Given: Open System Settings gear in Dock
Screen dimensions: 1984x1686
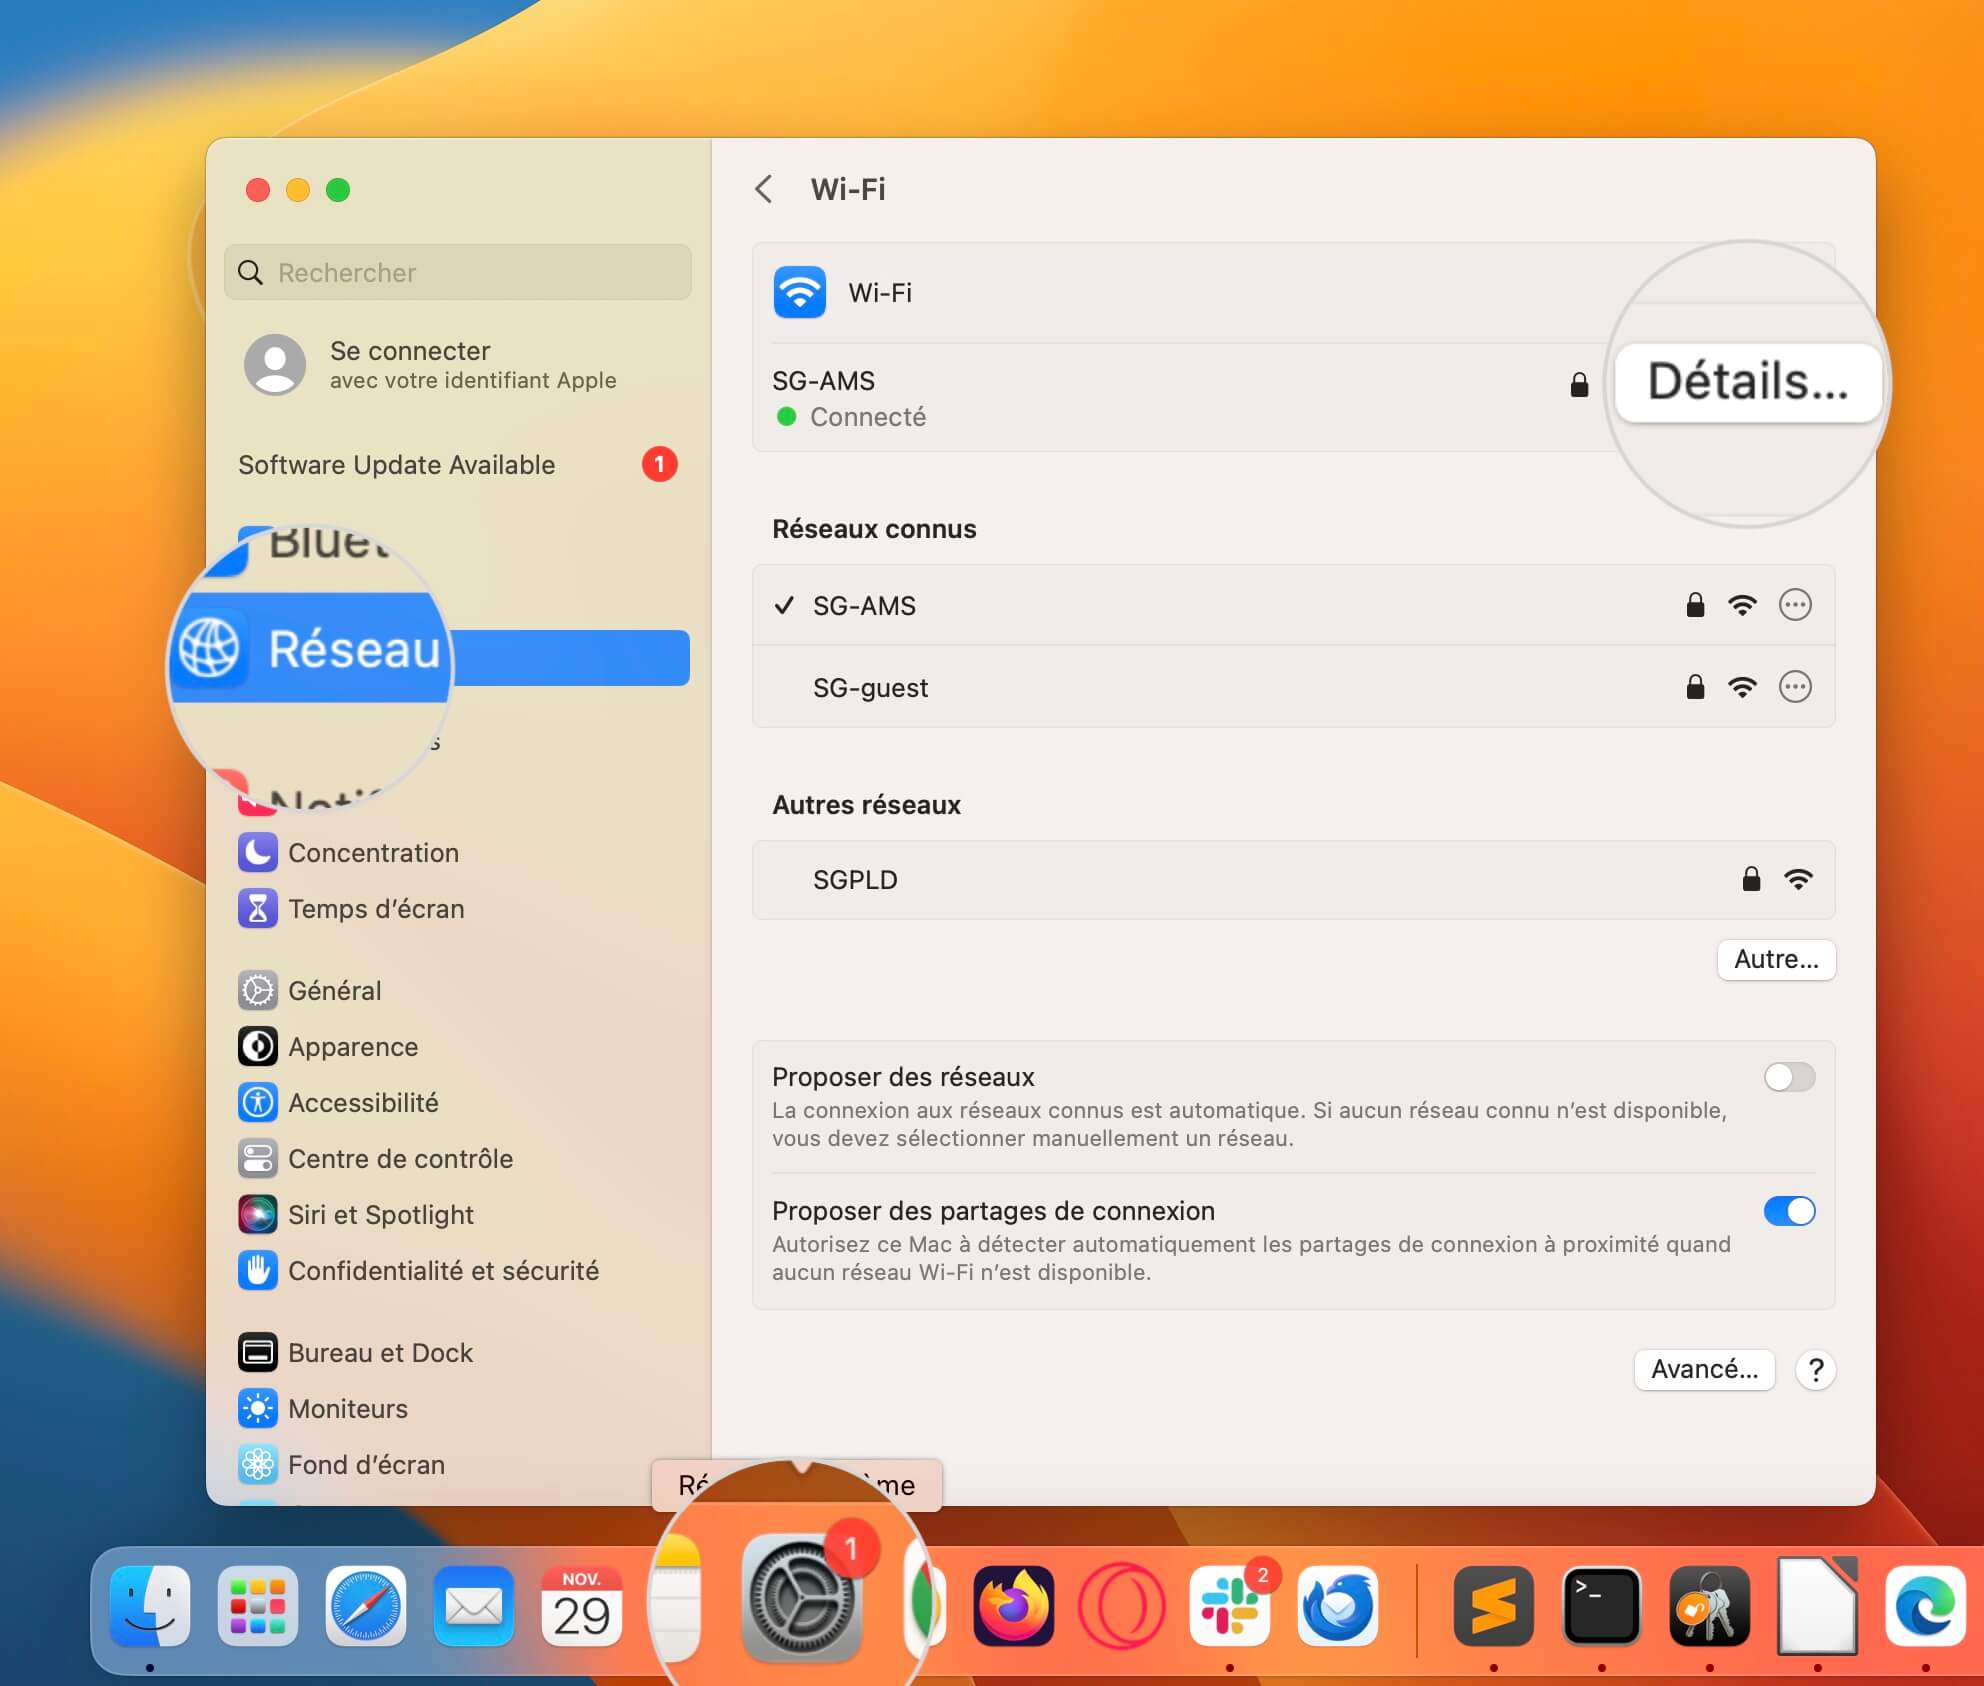Looking at the screenshot, I should pyautogui.click(x=801, y=1598).
